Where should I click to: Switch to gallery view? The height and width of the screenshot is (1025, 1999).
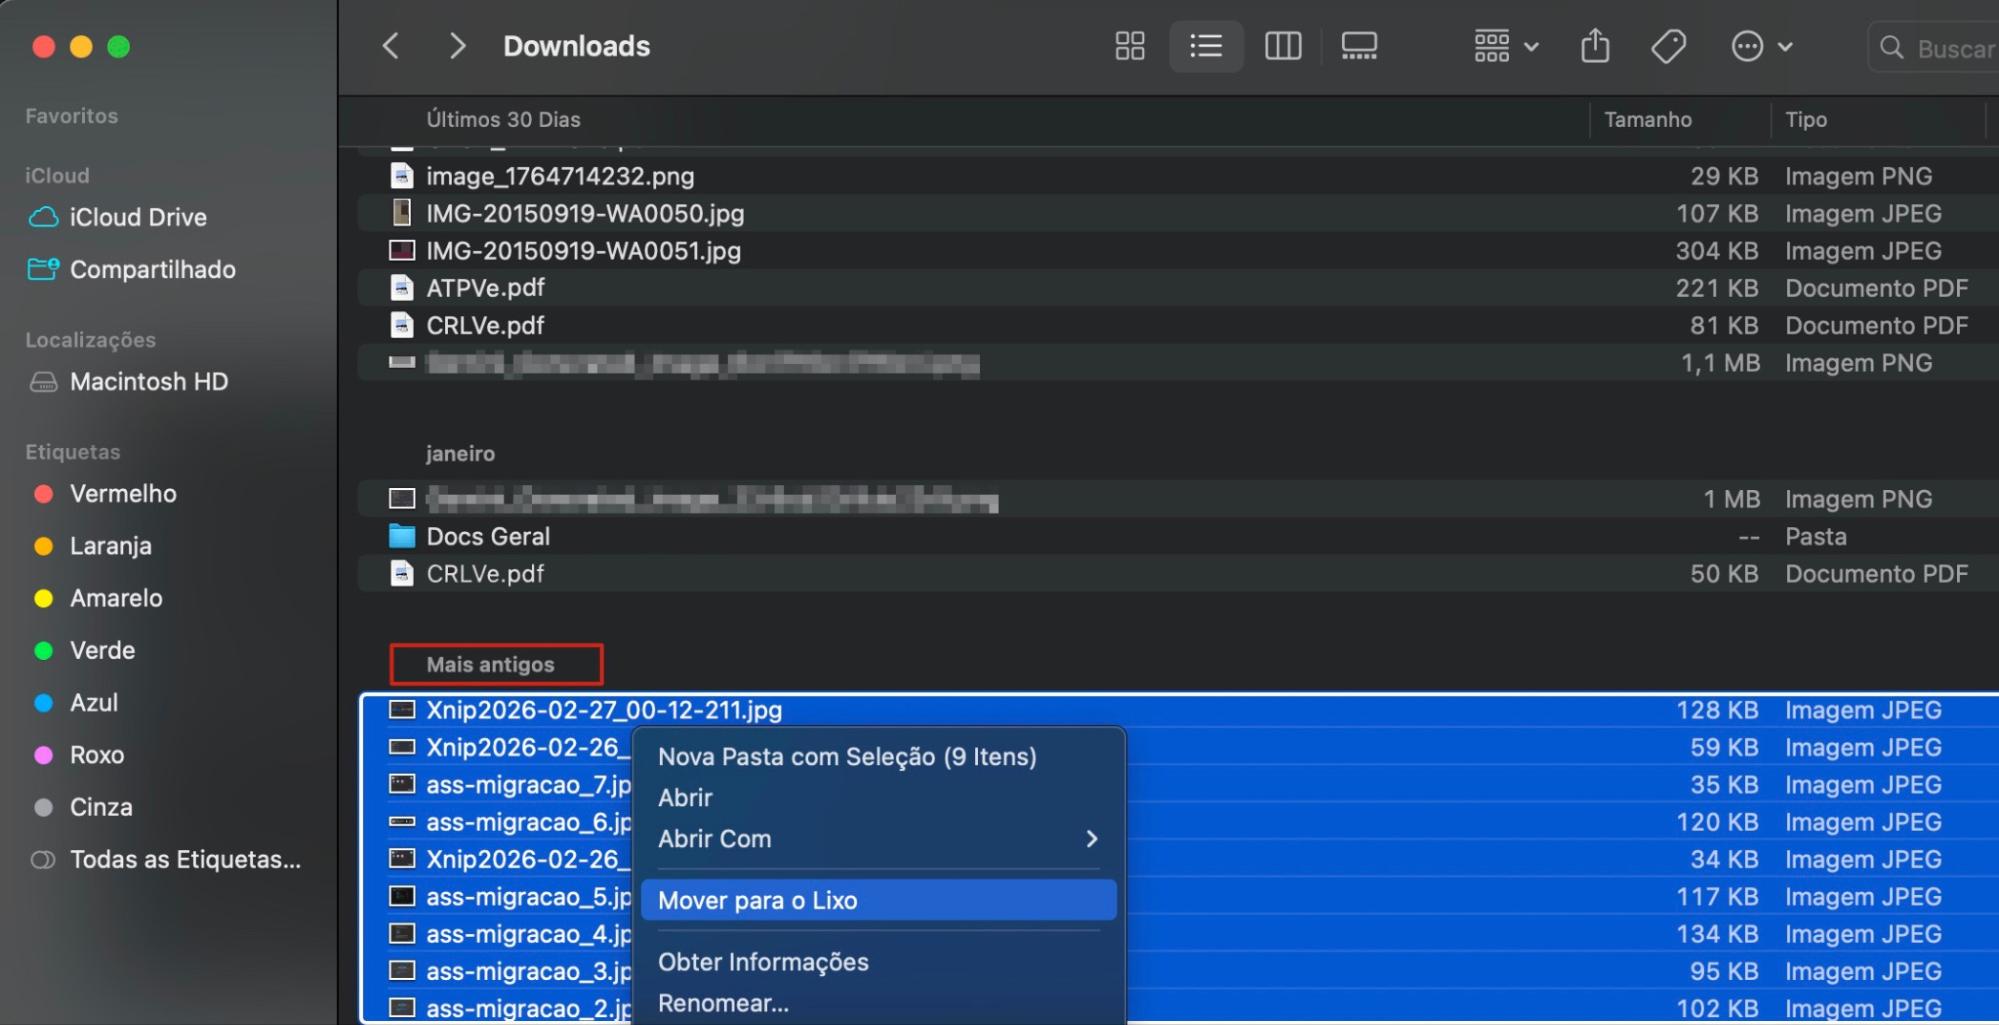1358,45
